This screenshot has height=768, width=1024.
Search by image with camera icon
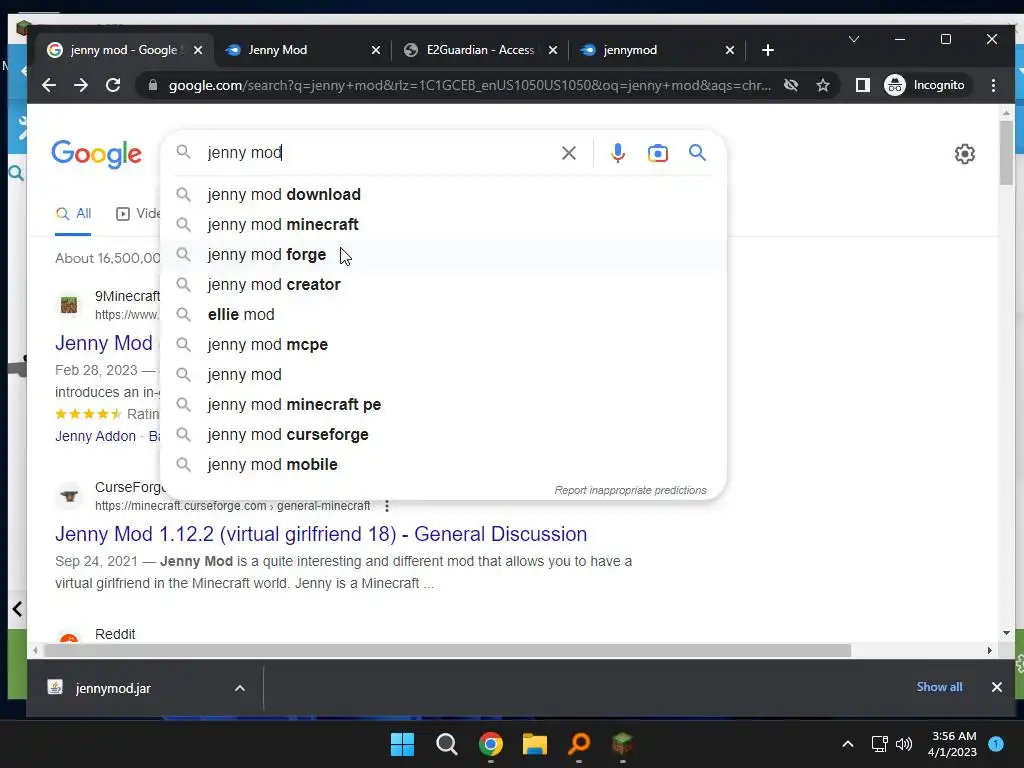pyautogui.click(x=658, y=153)
